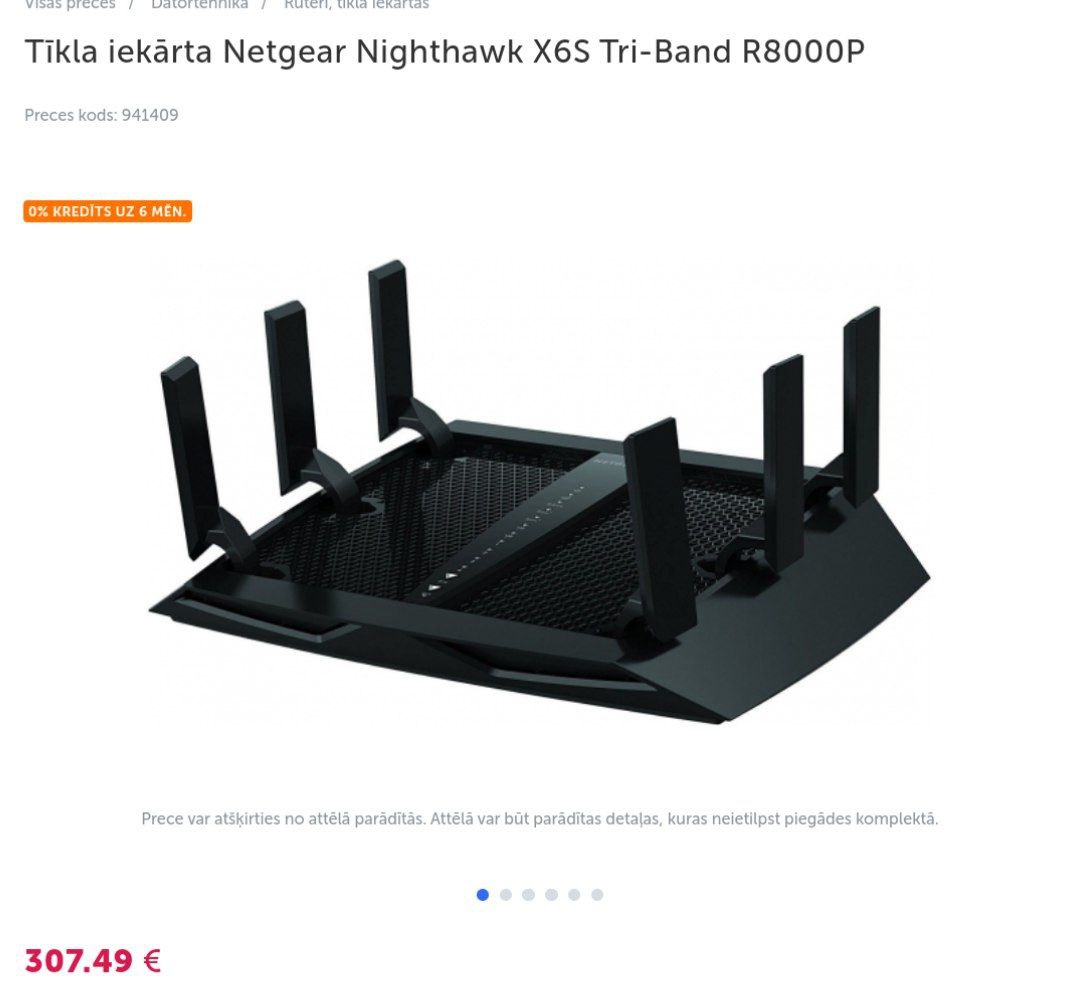Click the rightmost antenna in the router photo
Screen dimensions: 1080x1000
click(862, 406)
